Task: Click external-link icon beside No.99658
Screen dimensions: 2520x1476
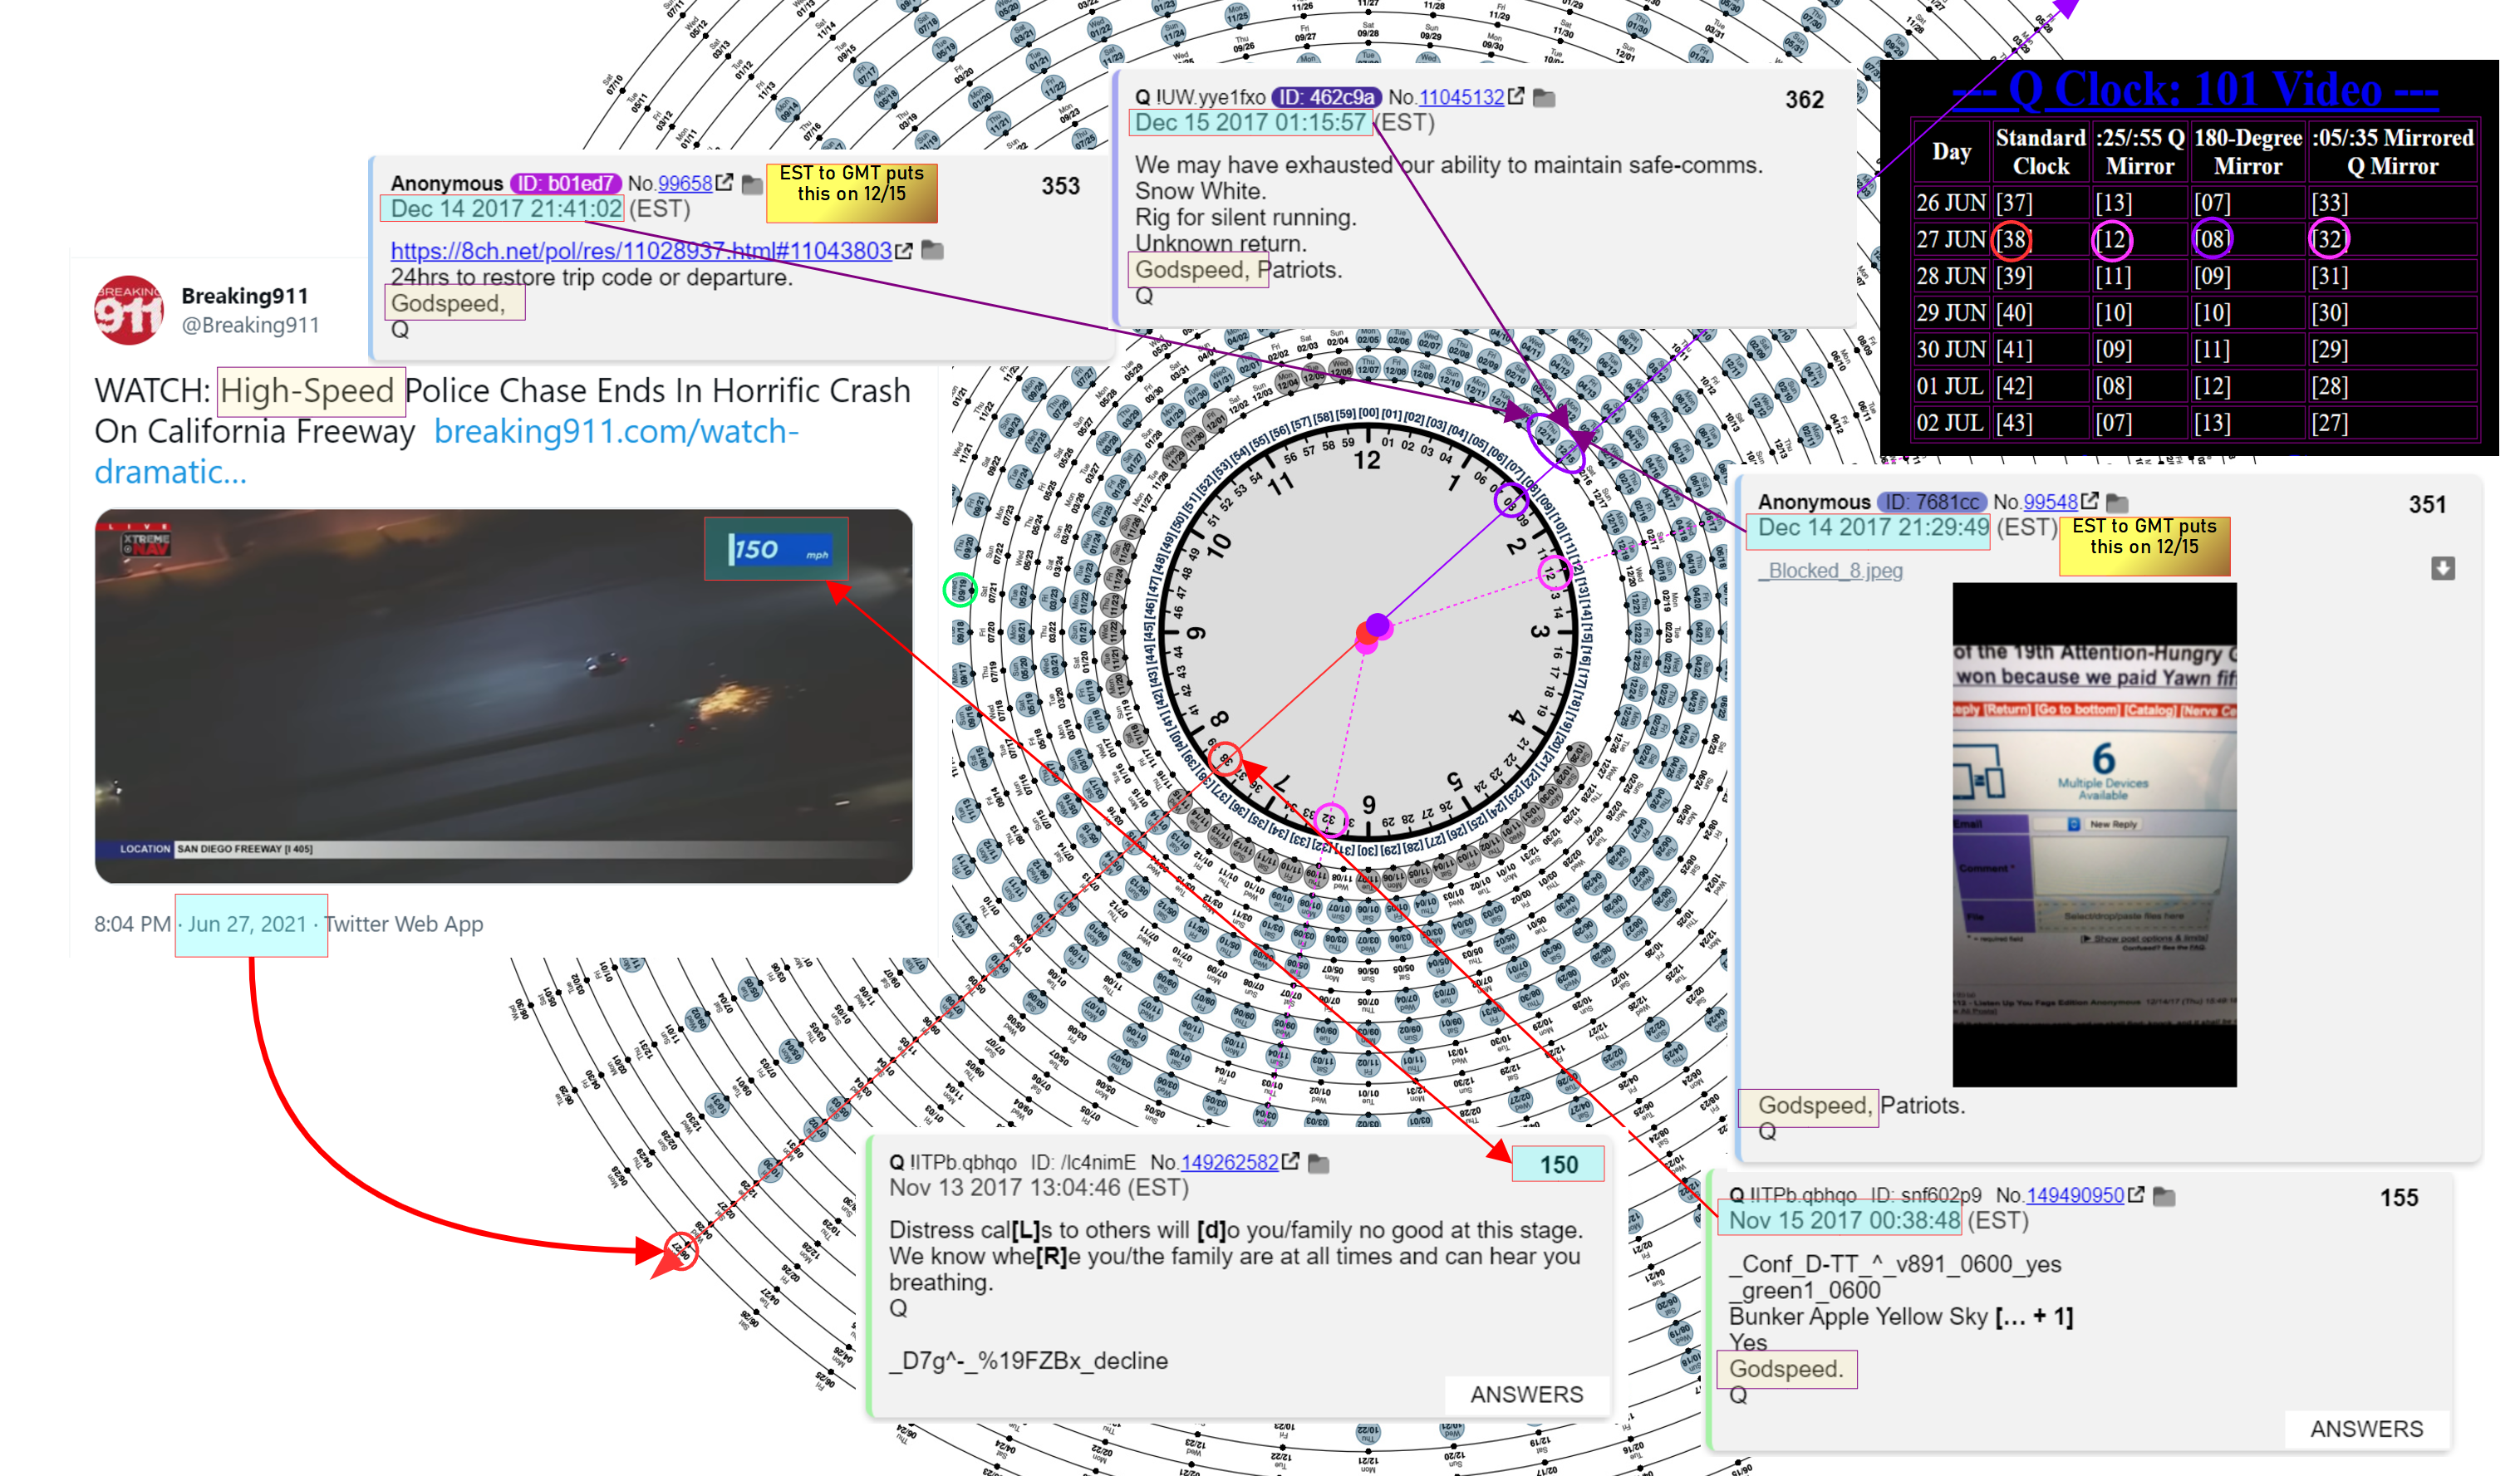Action: click(724, 182)
